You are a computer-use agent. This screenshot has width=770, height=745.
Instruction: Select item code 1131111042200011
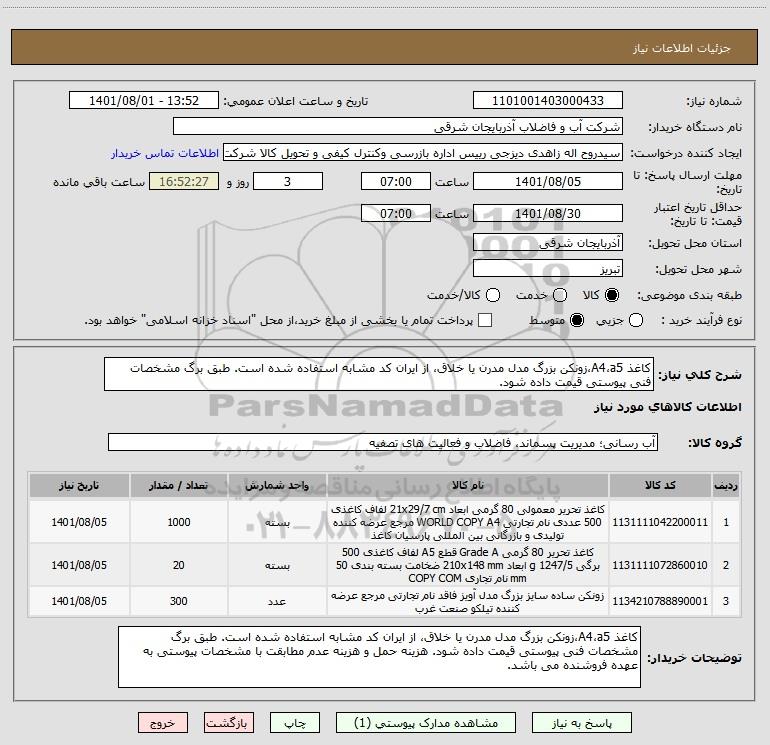point(660,522)
